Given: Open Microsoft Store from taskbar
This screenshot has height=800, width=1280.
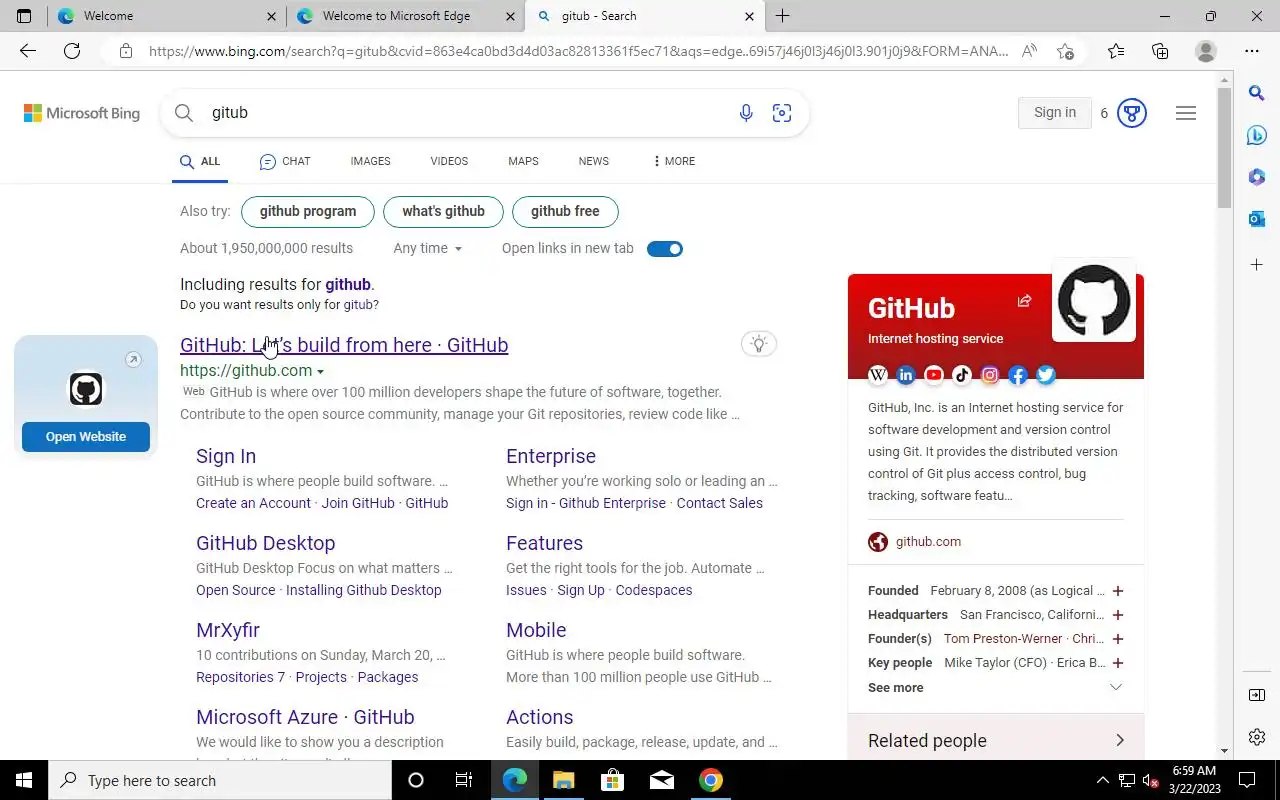Looking at the screenshot, I should click(612, 780).
